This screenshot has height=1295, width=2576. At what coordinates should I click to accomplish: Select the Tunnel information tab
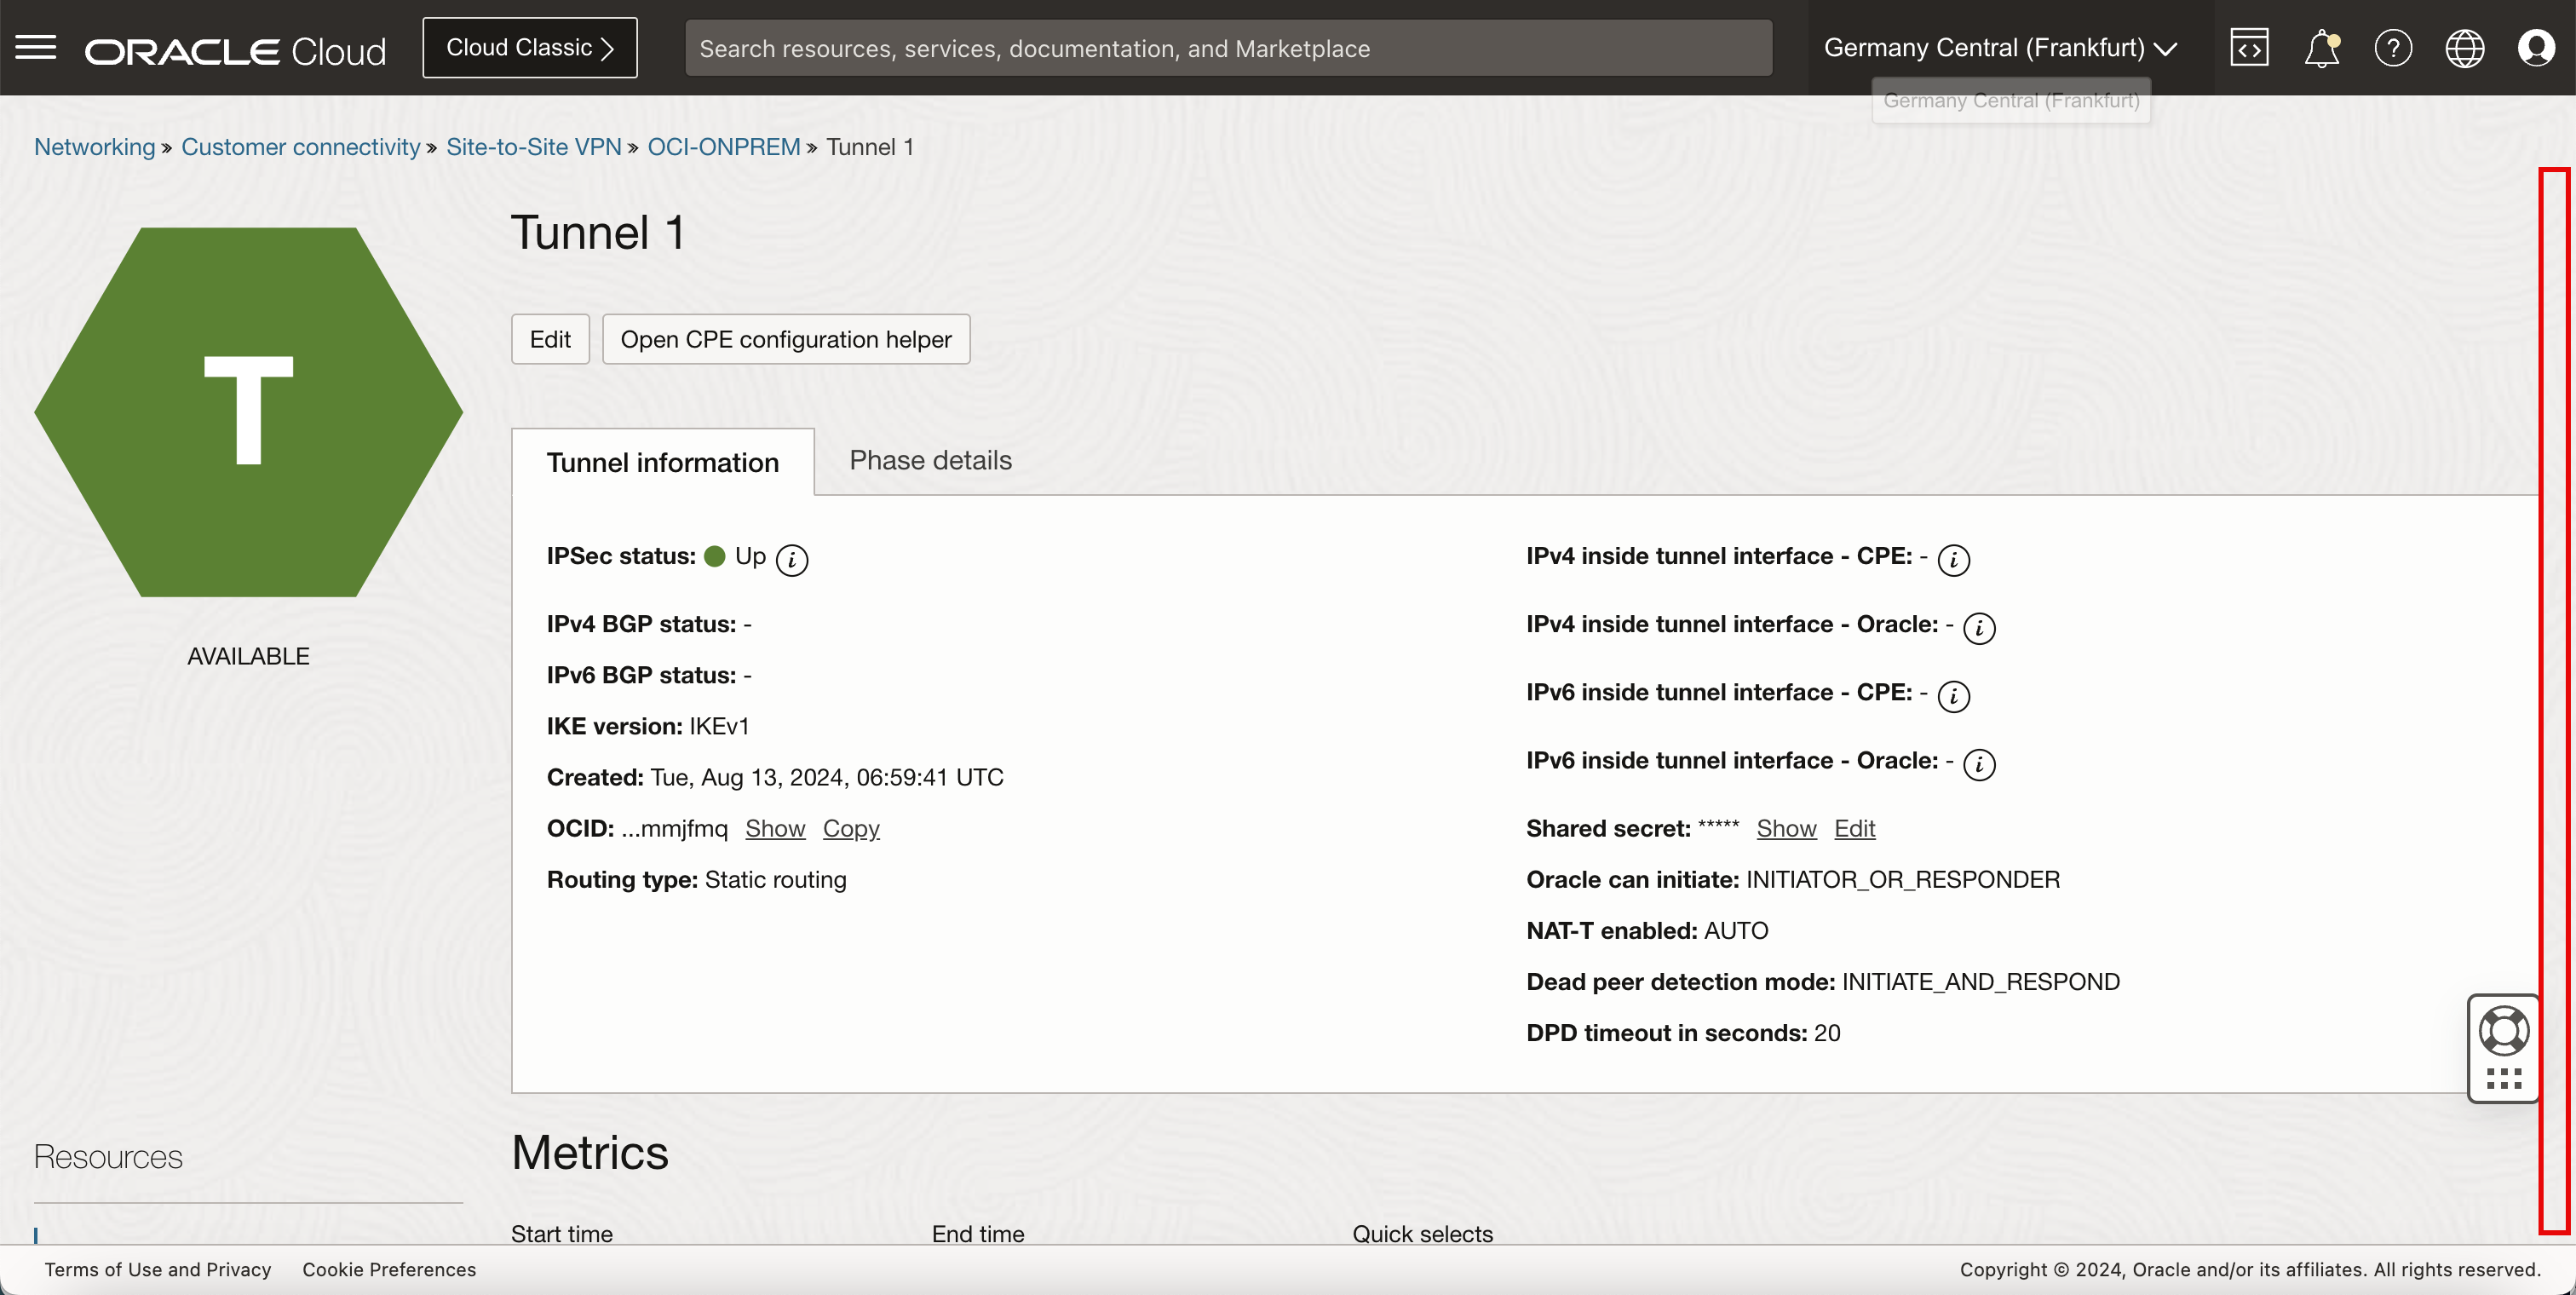pos(662,462)
